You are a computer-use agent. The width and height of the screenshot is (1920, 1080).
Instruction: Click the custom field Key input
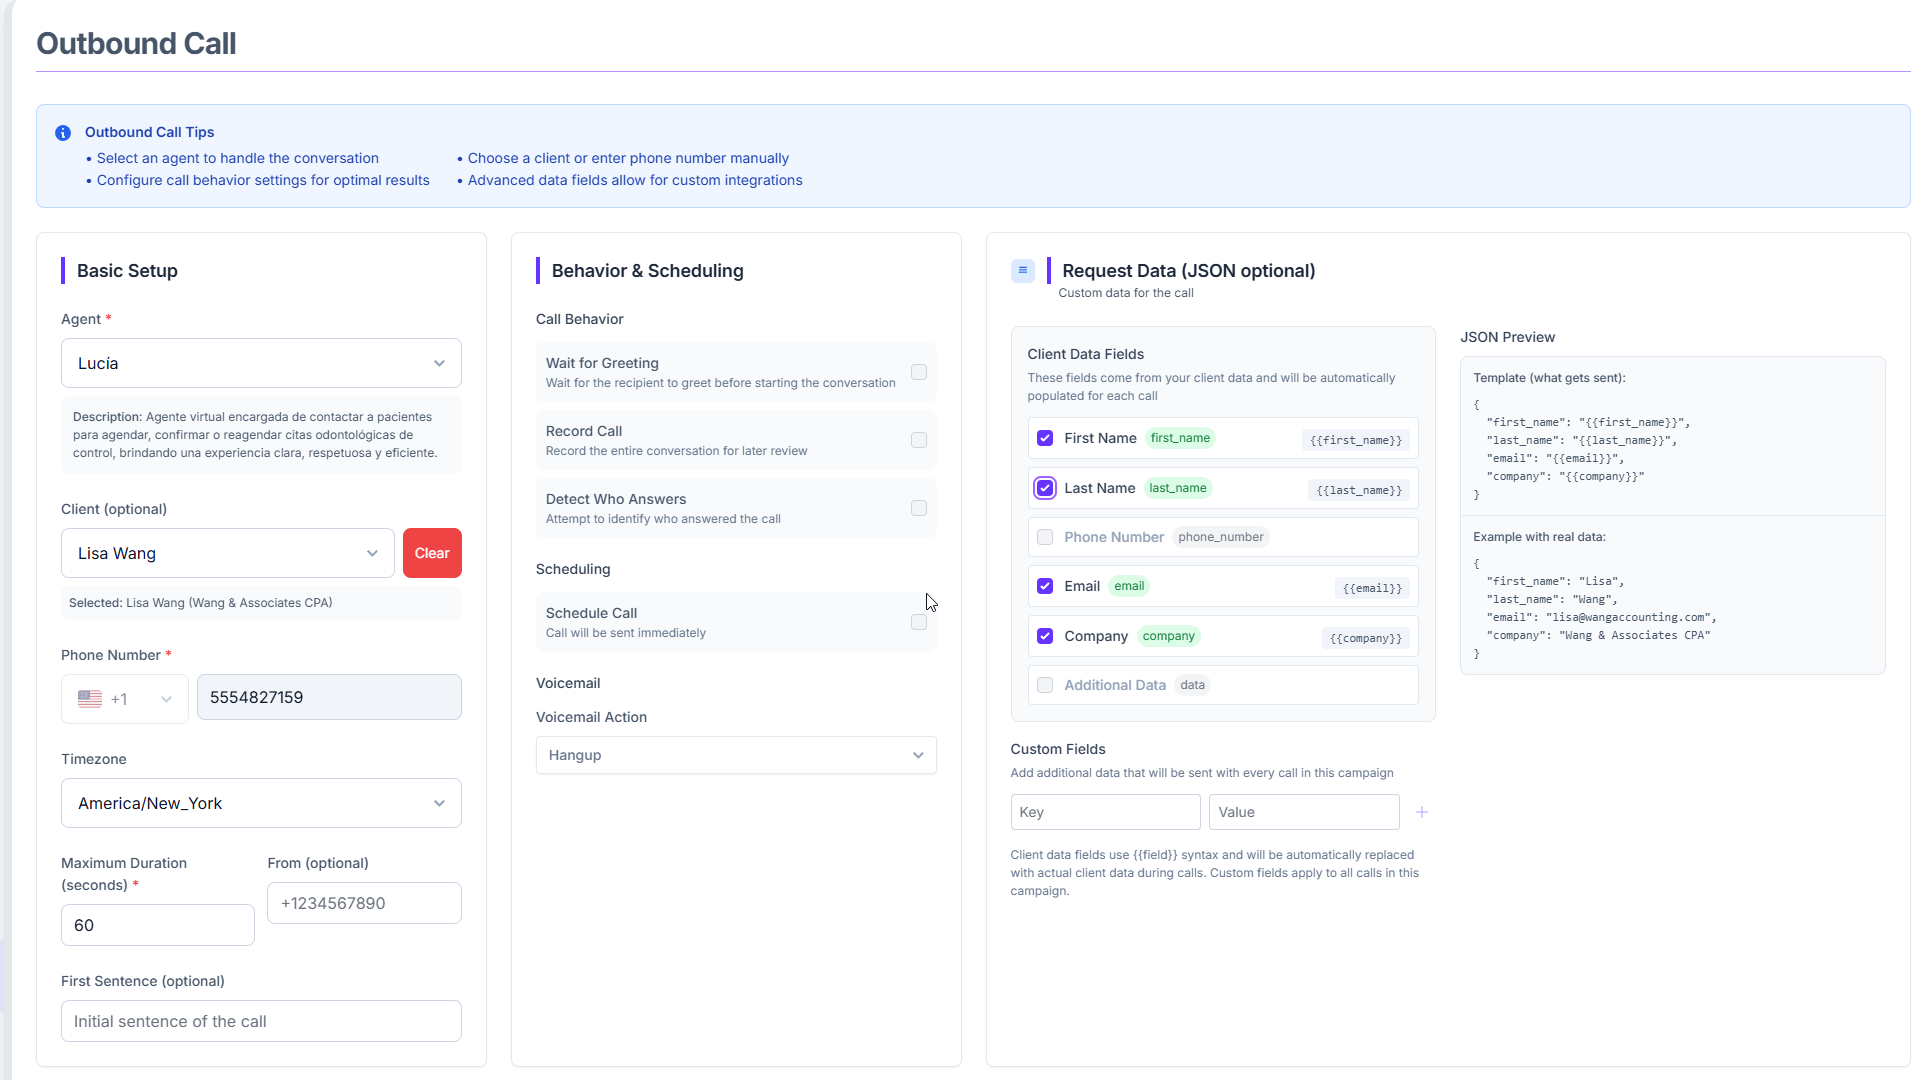(1105, 812)
